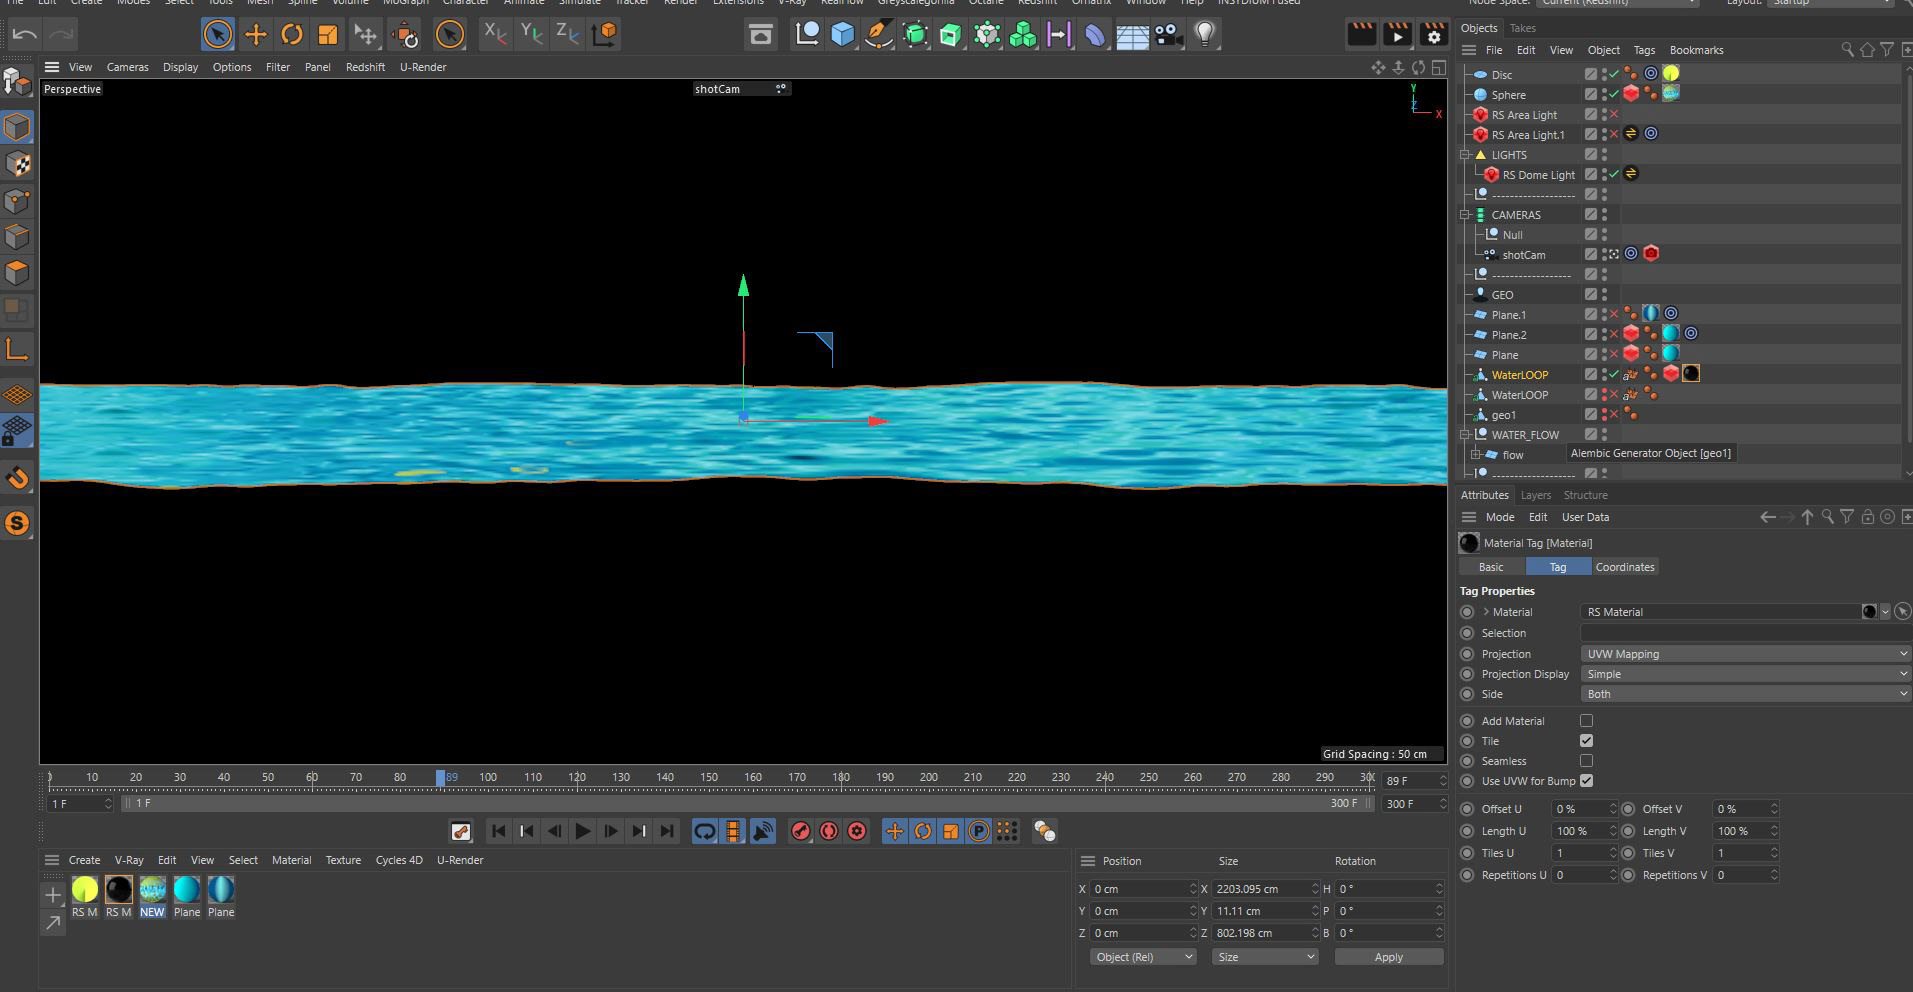Select the NEW material thumbnail
Image resolution: width=1913 pixels, height=992 pixels.
(152, 890)
